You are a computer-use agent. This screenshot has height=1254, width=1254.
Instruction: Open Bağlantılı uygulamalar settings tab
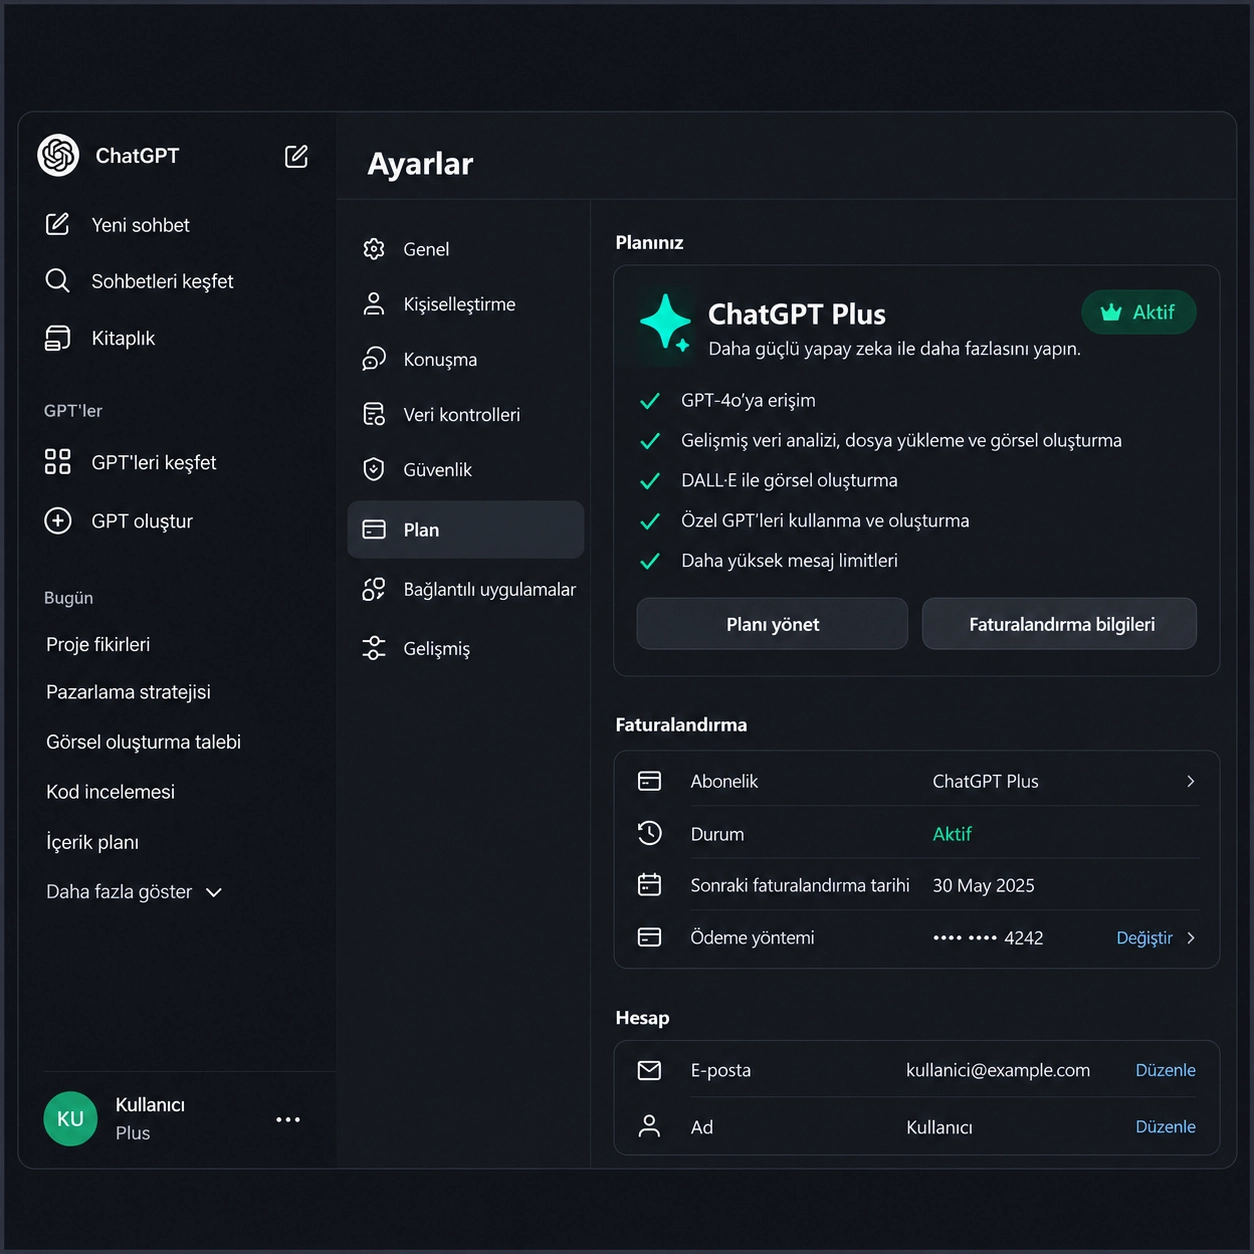click(x=466, y=589)
